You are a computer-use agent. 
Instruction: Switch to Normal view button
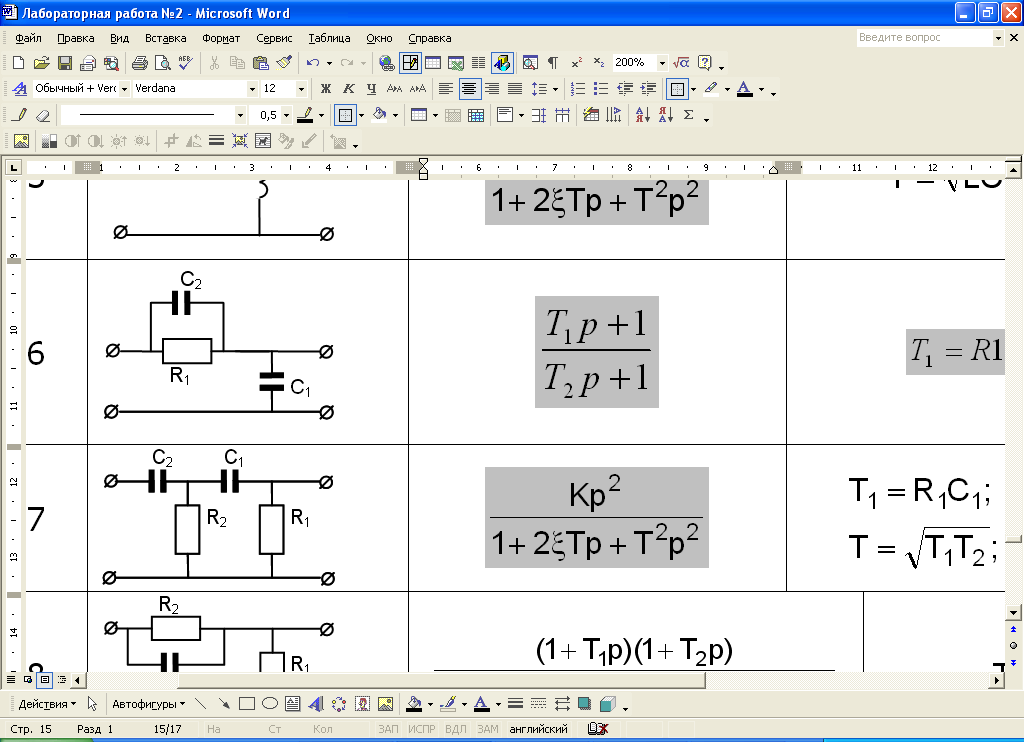(x=11, y=680)
